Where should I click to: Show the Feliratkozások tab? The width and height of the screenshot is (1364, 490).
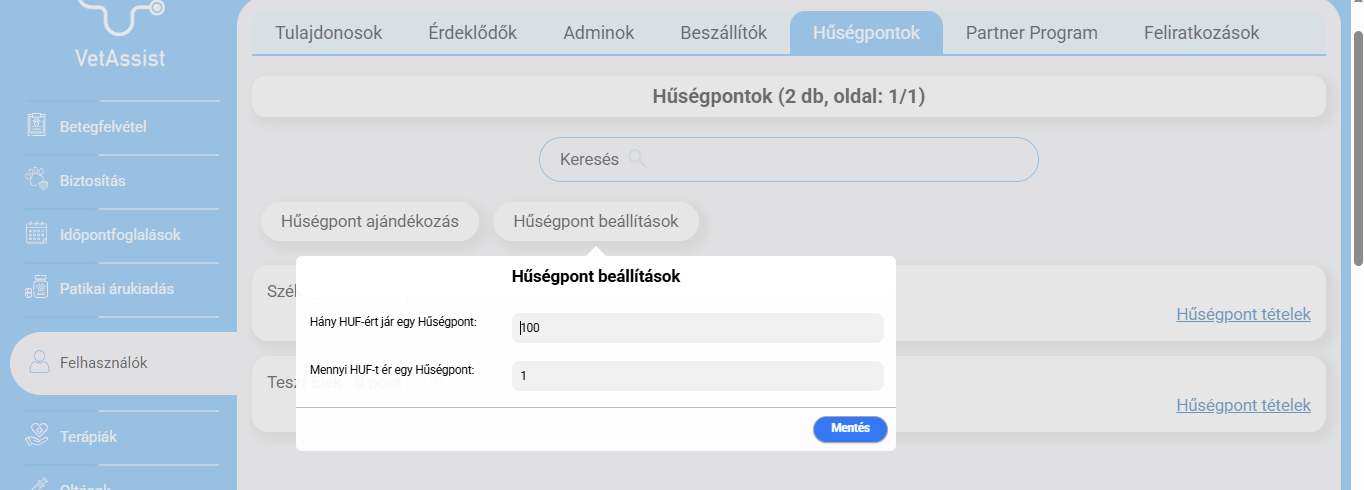coord(1201,33)
